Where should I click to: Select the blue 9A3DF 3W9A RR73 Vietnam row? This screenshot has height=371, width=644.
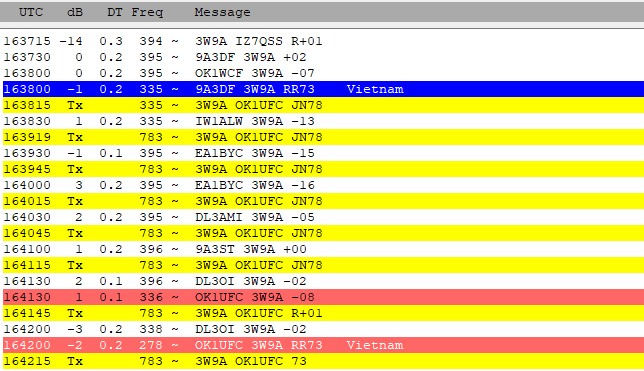pyautogui.click(x=323, y=89)
